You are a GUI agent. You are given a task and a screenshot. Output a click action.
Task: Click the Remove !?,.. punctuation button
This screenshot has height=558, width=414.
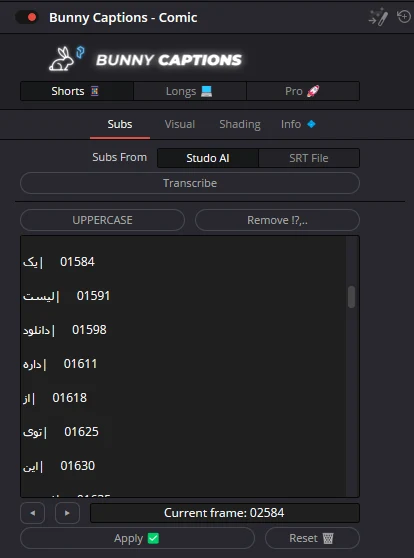pyautogui.click(x=277, y=220)
